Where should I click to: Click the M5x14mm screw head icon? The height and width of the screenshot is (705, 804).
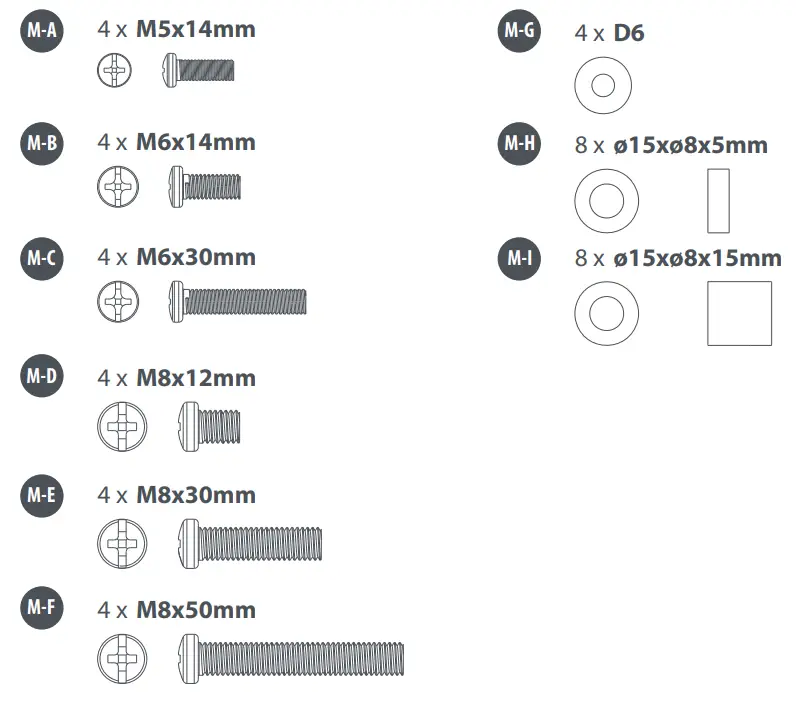coord(116,70)
